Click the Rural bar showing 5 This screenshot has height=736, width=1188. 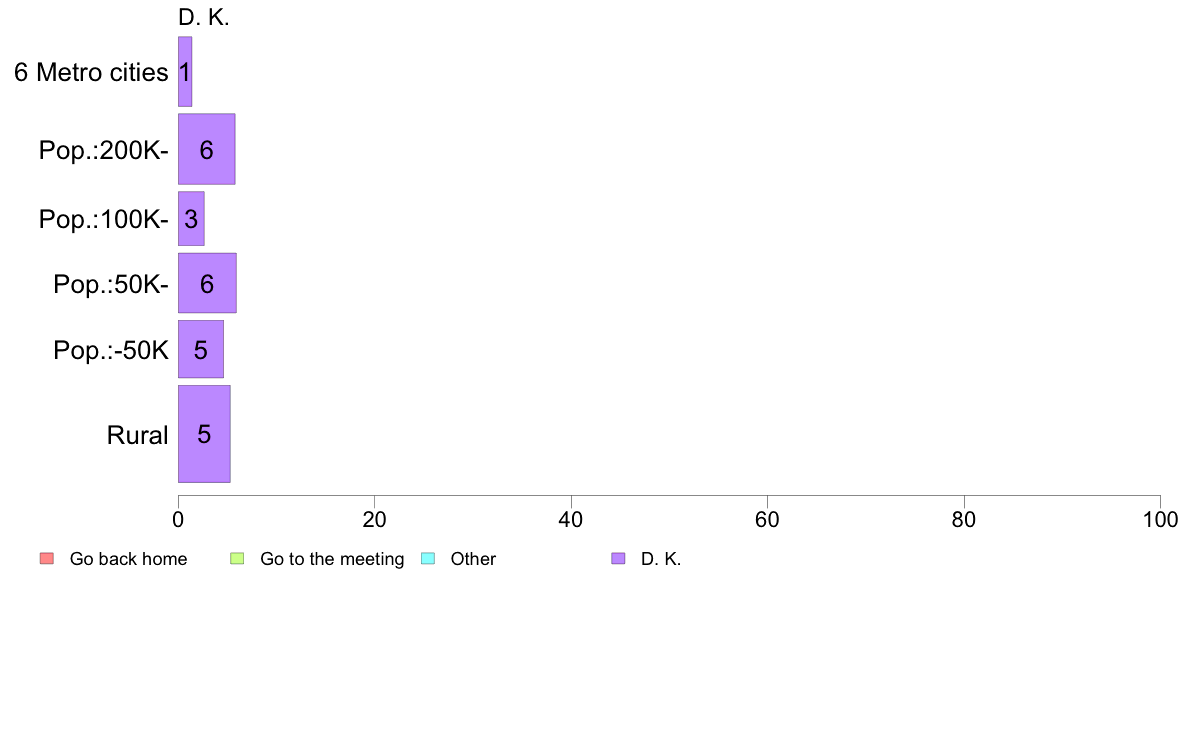coord(204,434)
